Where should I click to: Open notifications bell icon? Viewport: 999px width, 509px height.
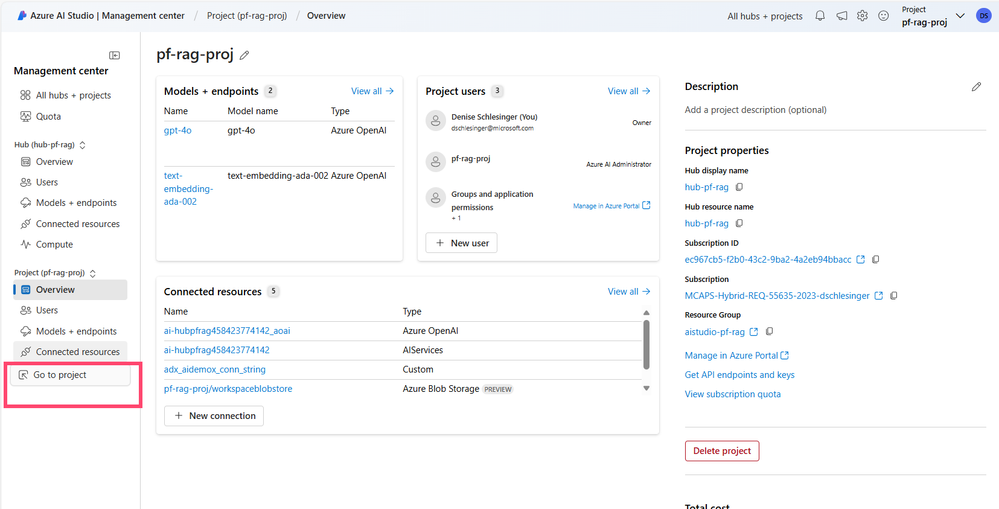[821, 16]
